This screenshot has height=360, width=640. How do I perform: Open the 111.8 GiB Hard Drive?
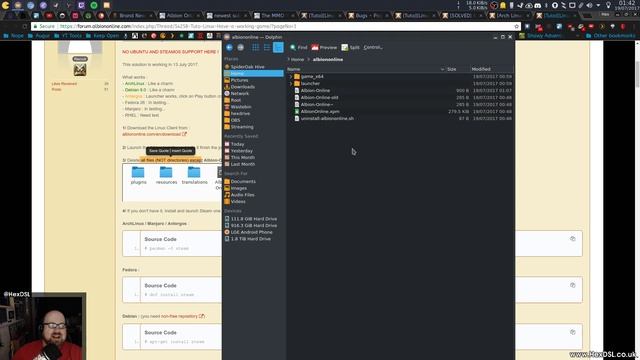pyautogui.click(x=253, y=219)
